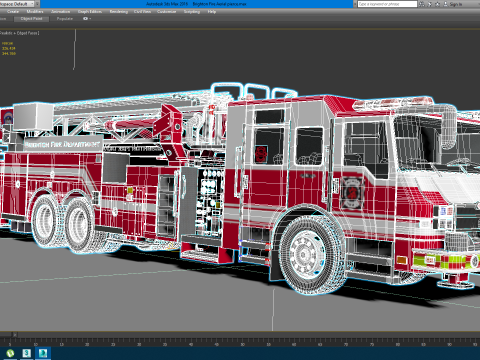This screenshot has height=360, width=480.
Task: Open the Modifiers menu
Action: (35, 12)
